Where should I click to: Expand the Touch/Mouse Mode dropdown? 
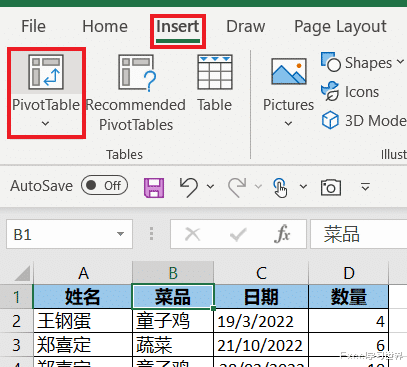pos(303,186)
